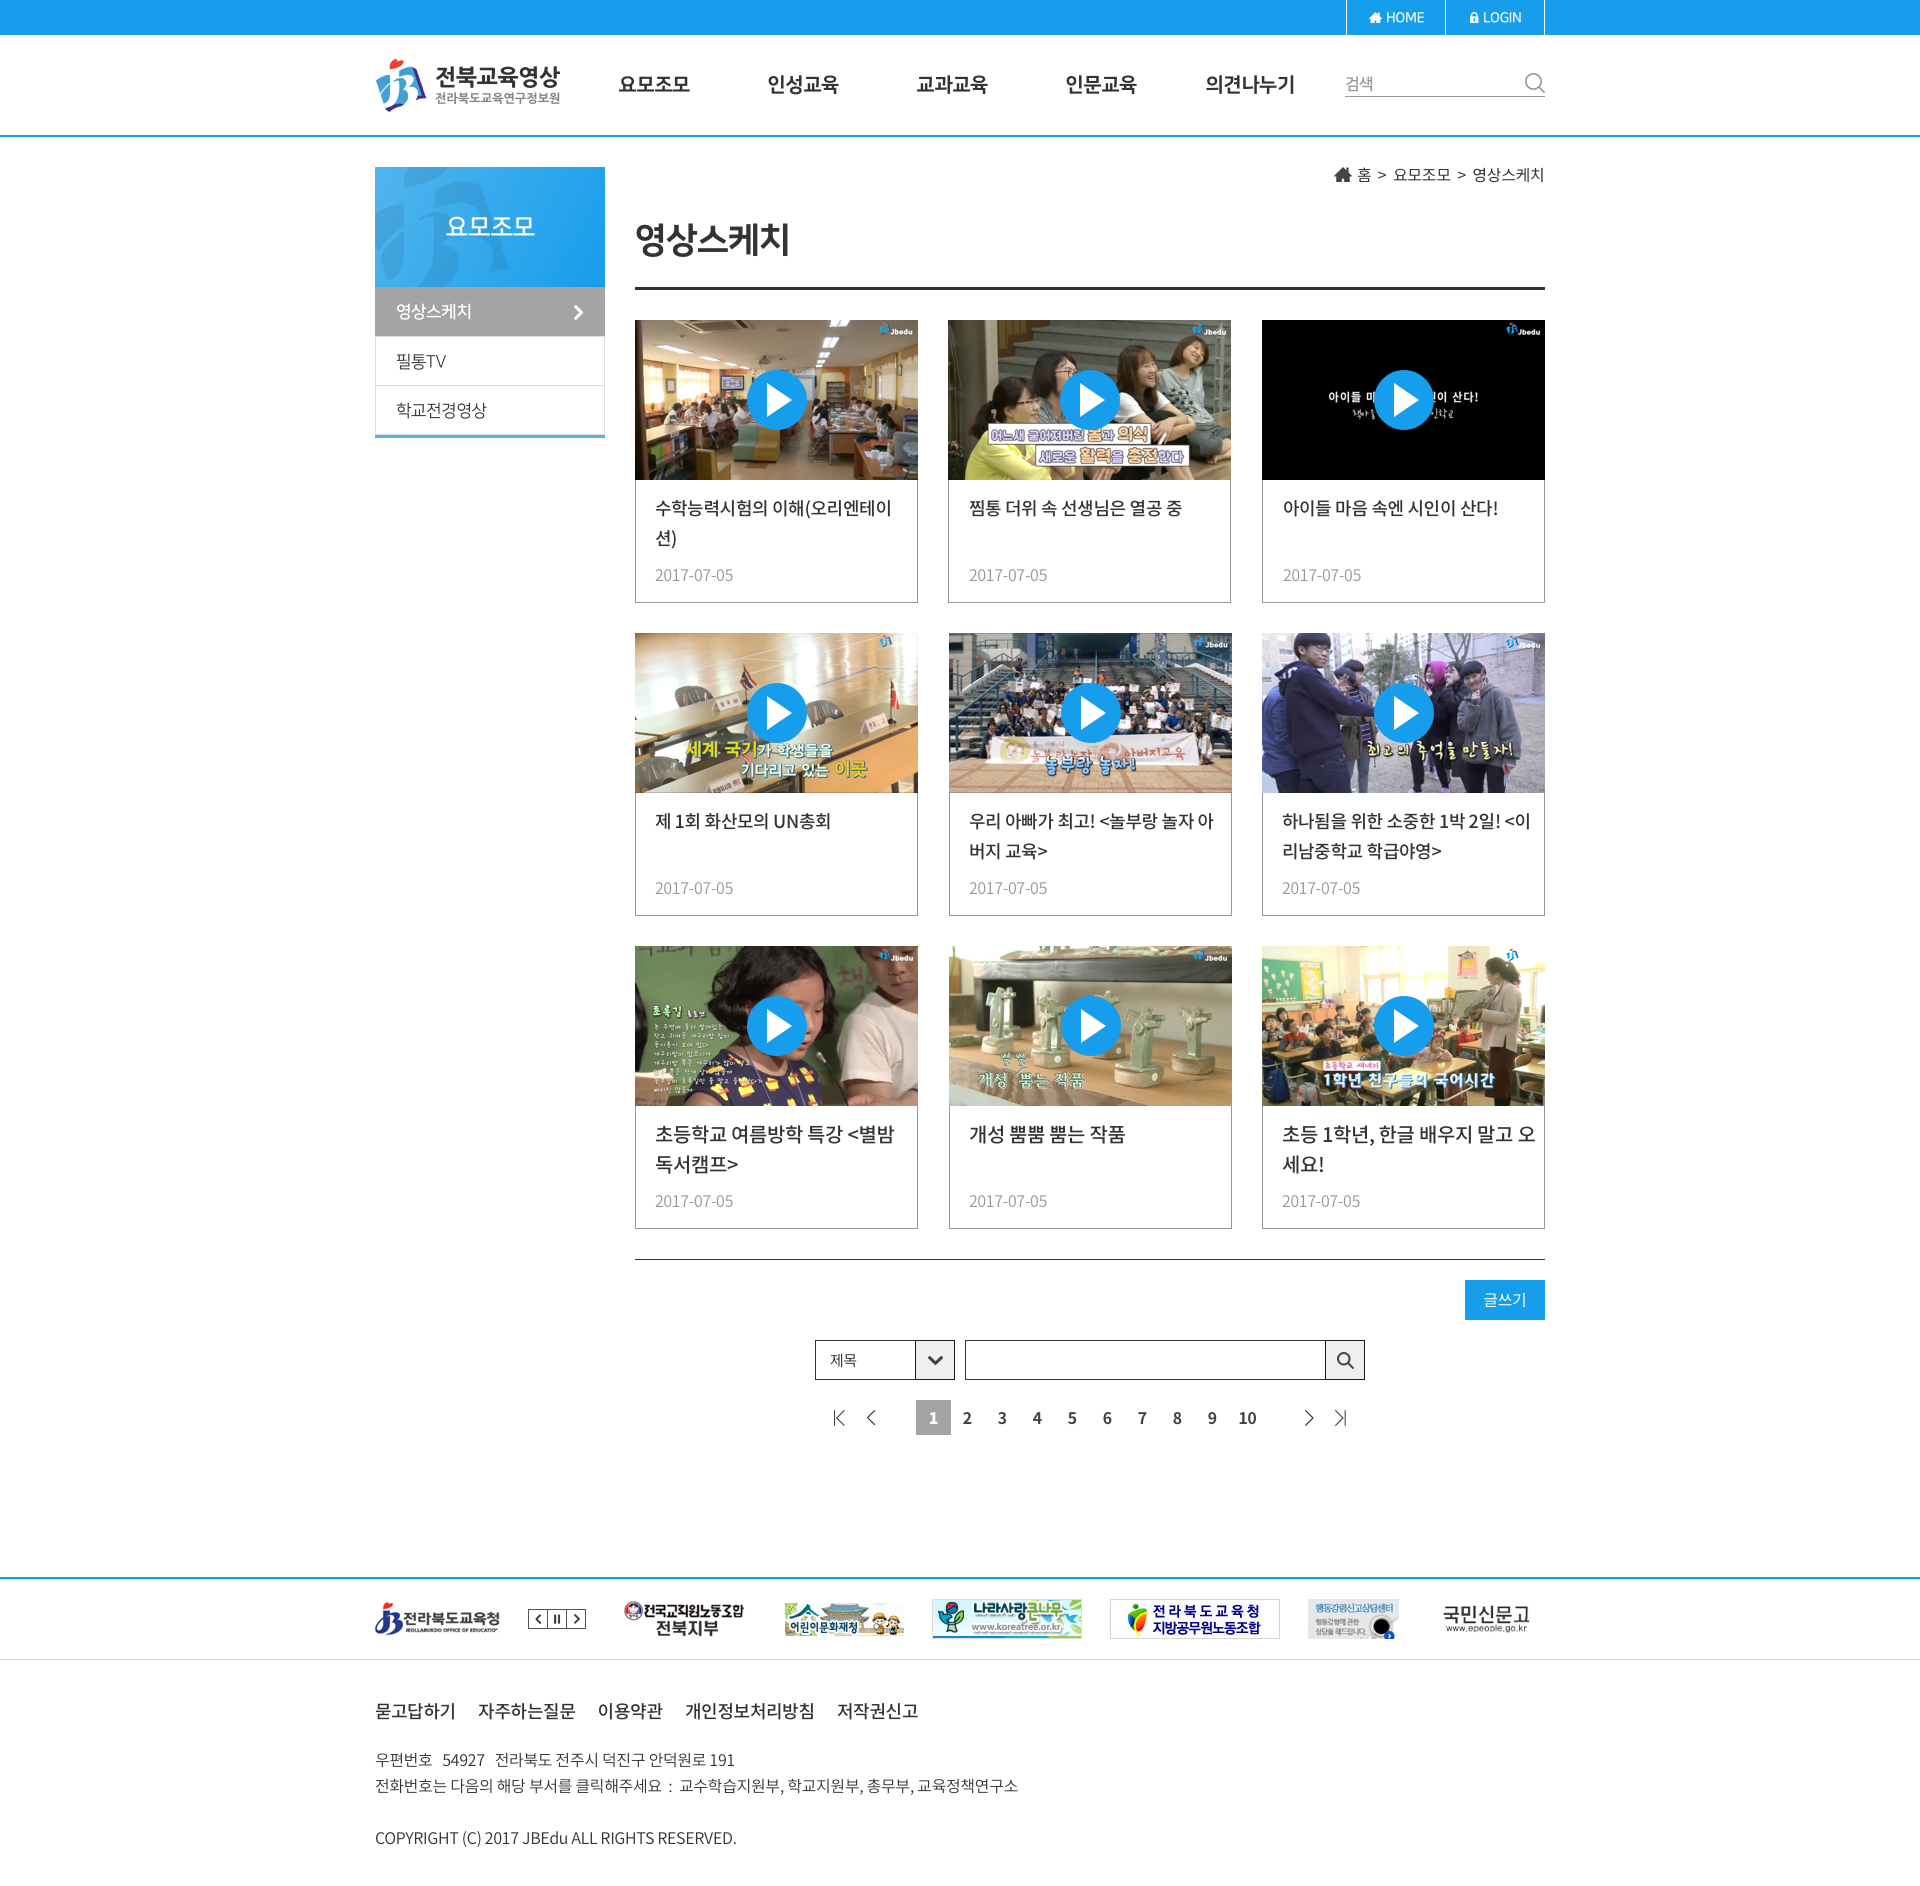Click next banner arrow in footer
The image size is (1920, 1886).
pyautogui.click(x=576, y=1619)
